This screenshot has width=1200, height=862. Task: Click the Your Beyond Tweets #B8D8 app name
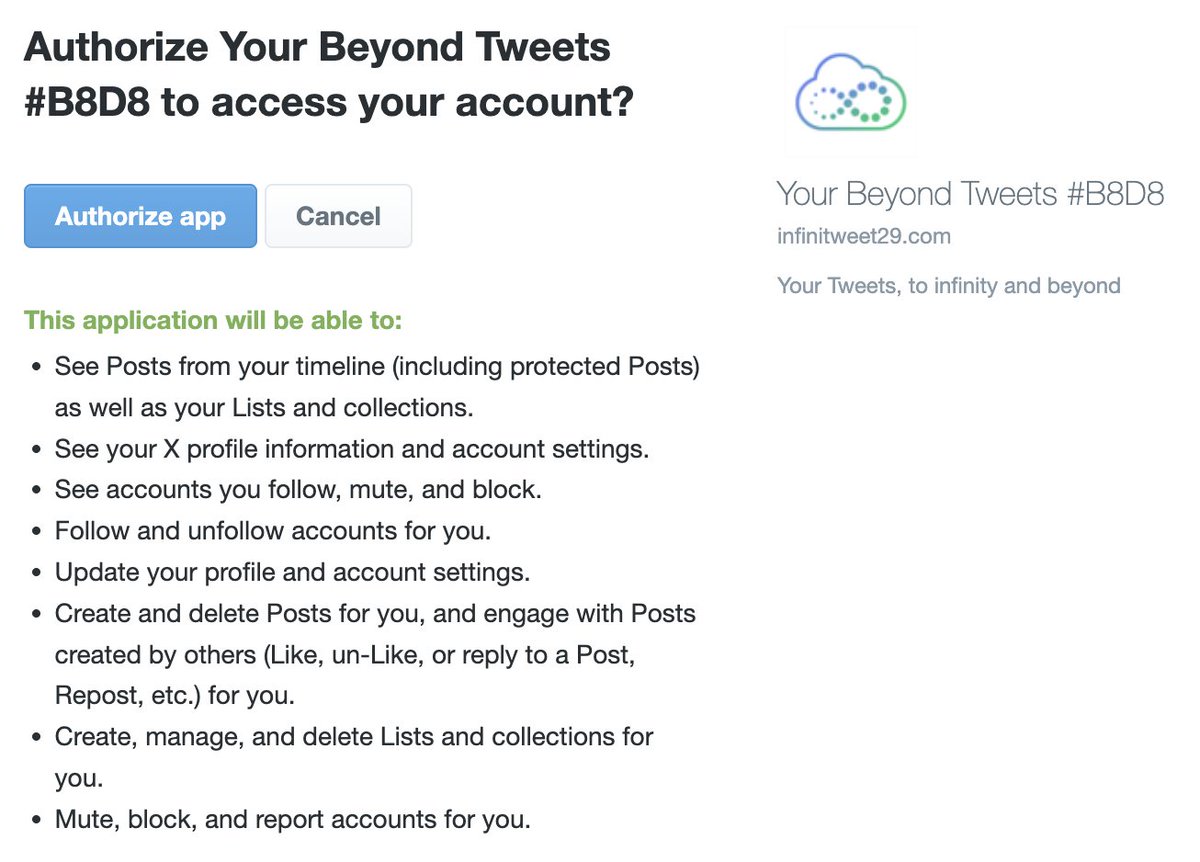point(970,194)
